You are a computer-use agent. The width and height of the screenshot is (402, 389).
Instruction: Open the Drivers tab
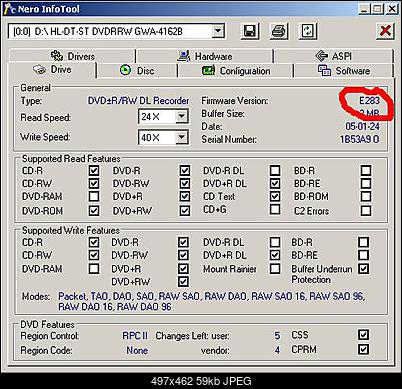[73, 56]
